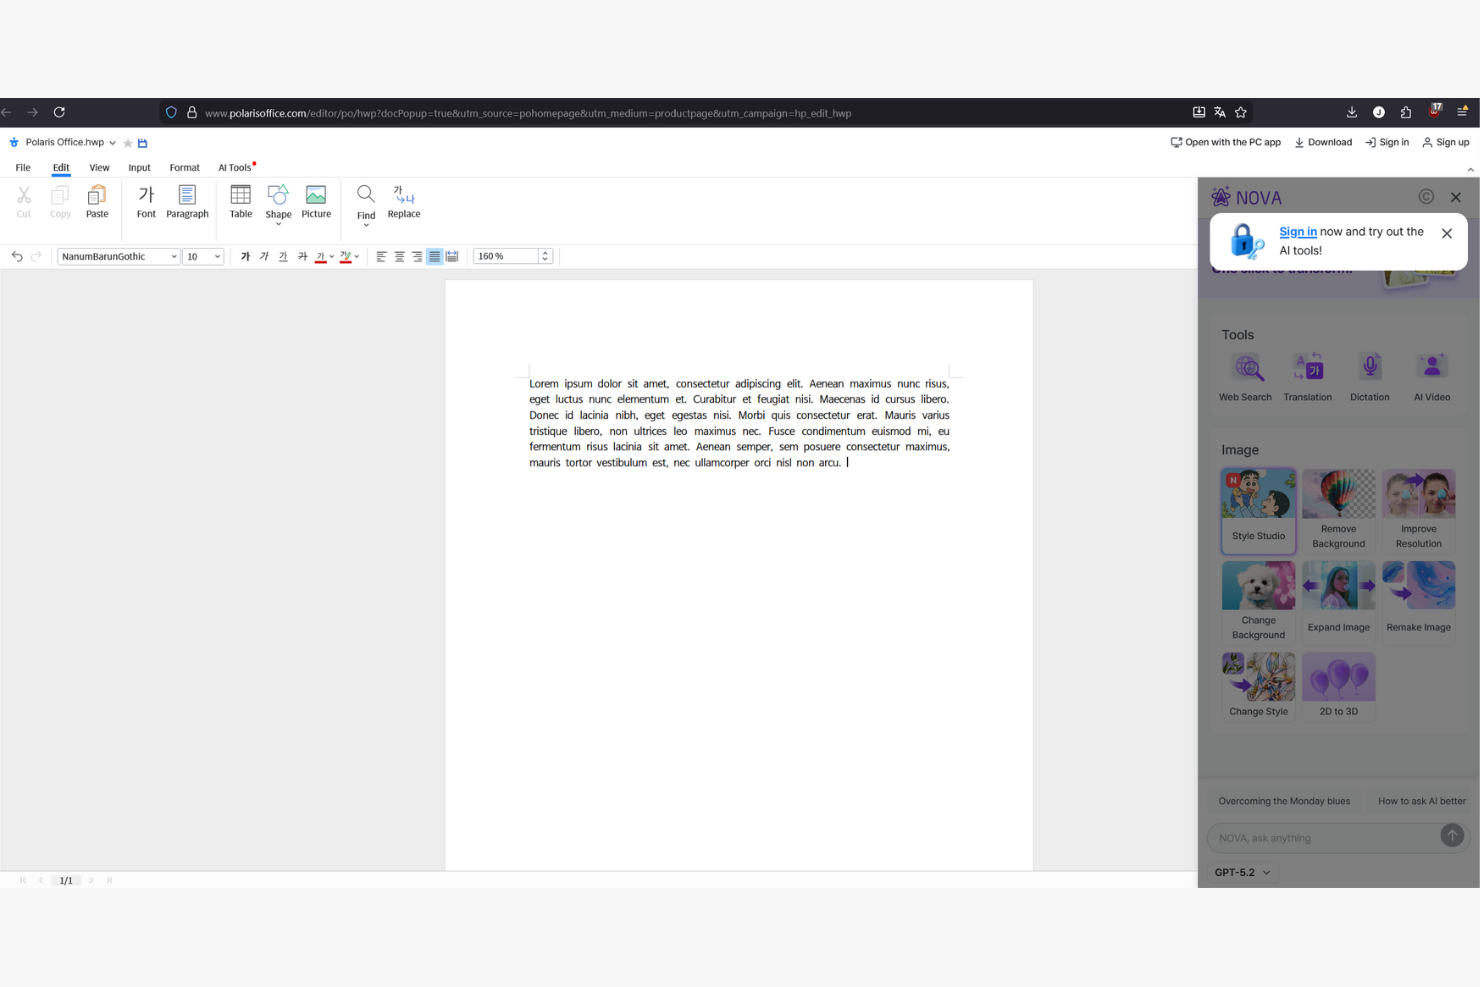Viewport: 1480px width, 987px height.
Task: Expand the font size dropdown
Action: point(203,256)
